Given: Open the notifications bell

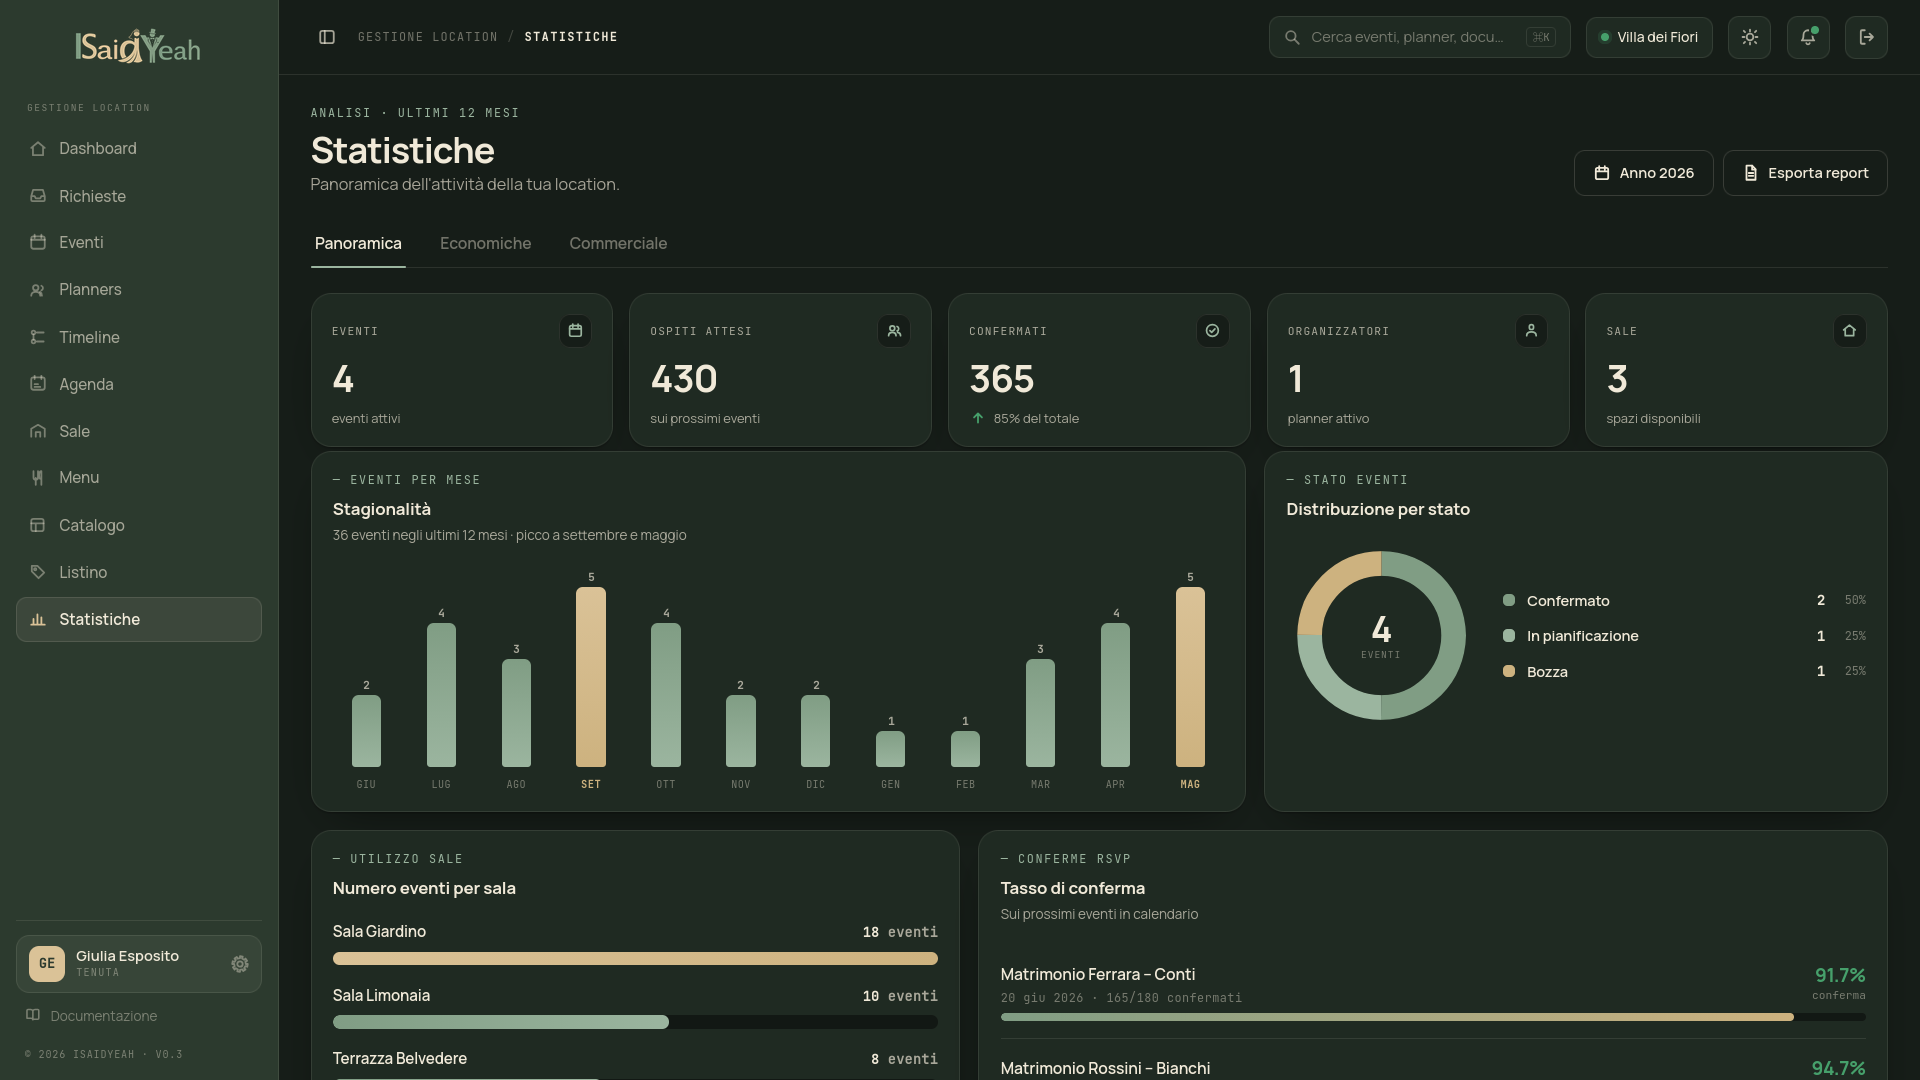Looking at the screenshot, I should (1808, 37).
